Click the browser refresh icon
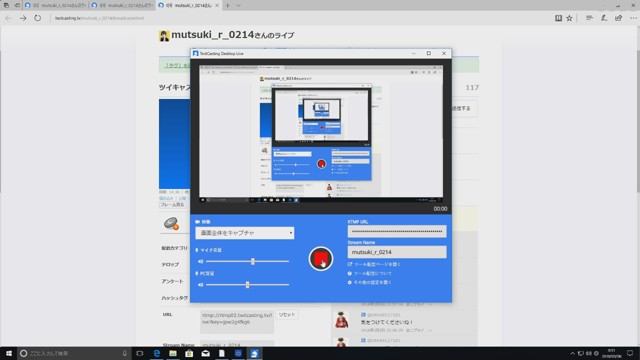The image size is (640, 360). tap(38, 18)
